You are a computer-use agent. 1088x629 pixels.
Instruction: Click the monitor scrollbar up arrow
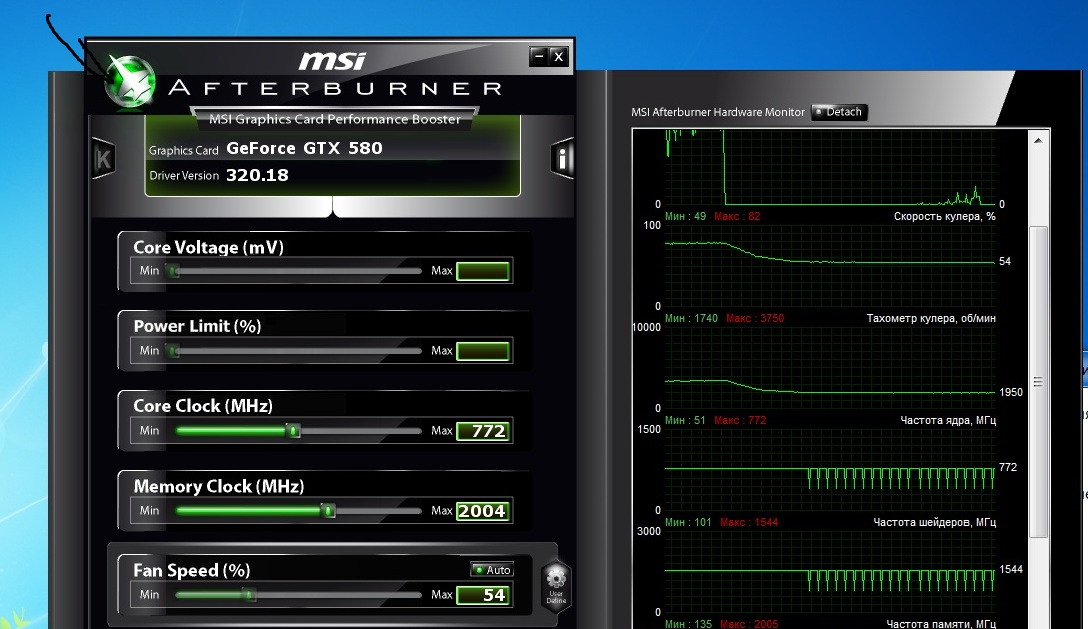[1038, 140]
